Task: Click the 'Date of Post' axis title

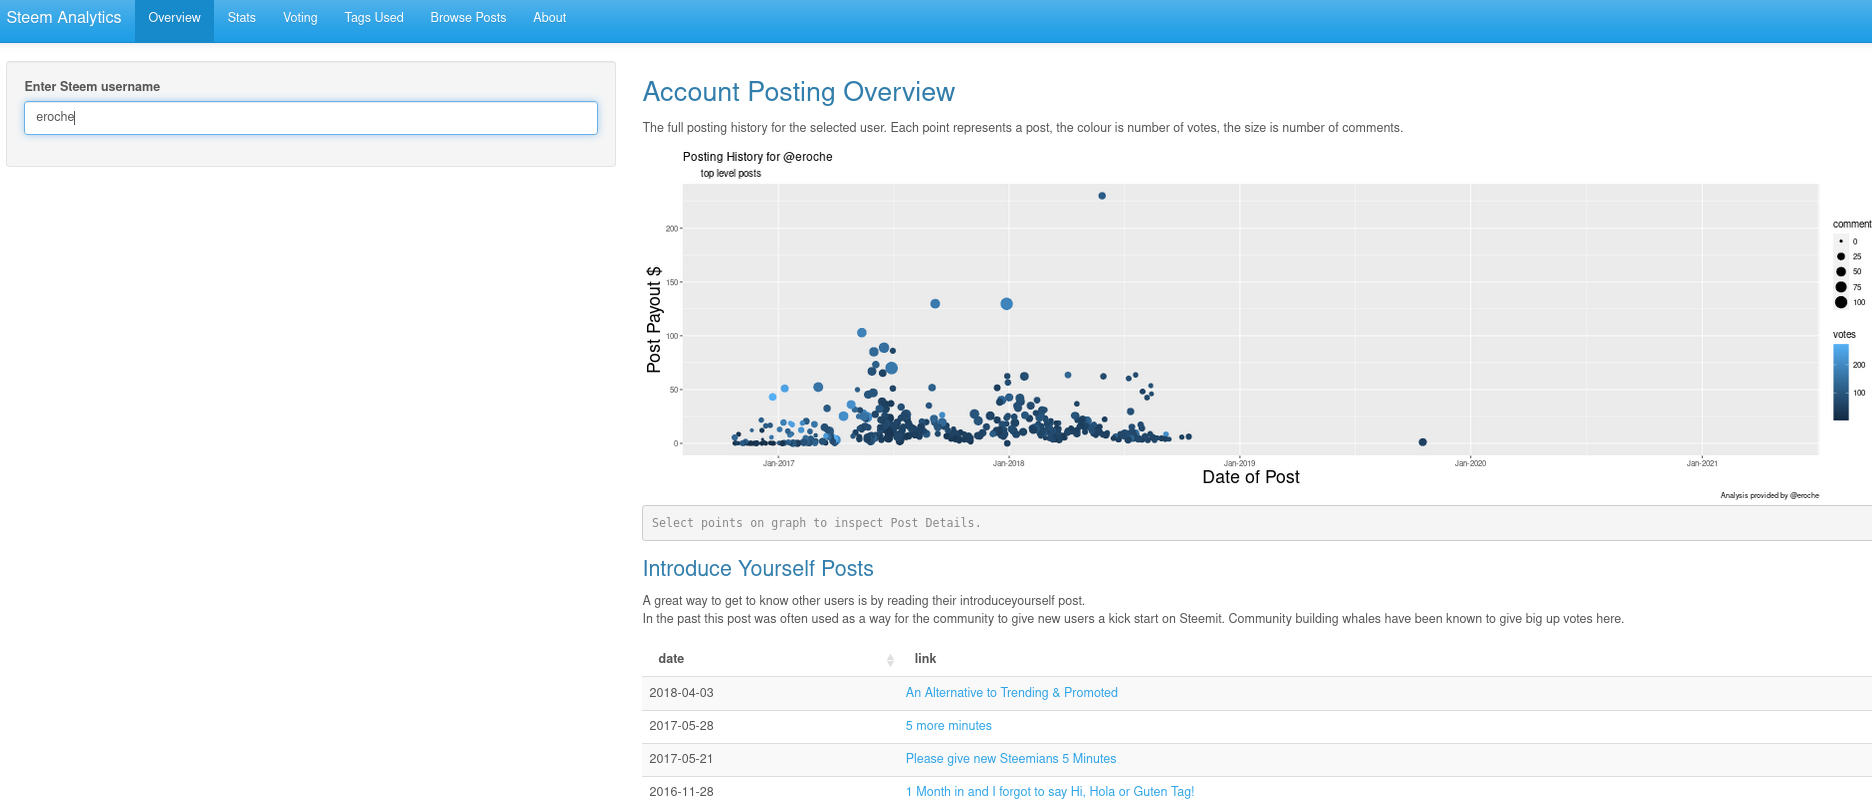Action: tap(1251, 478)
